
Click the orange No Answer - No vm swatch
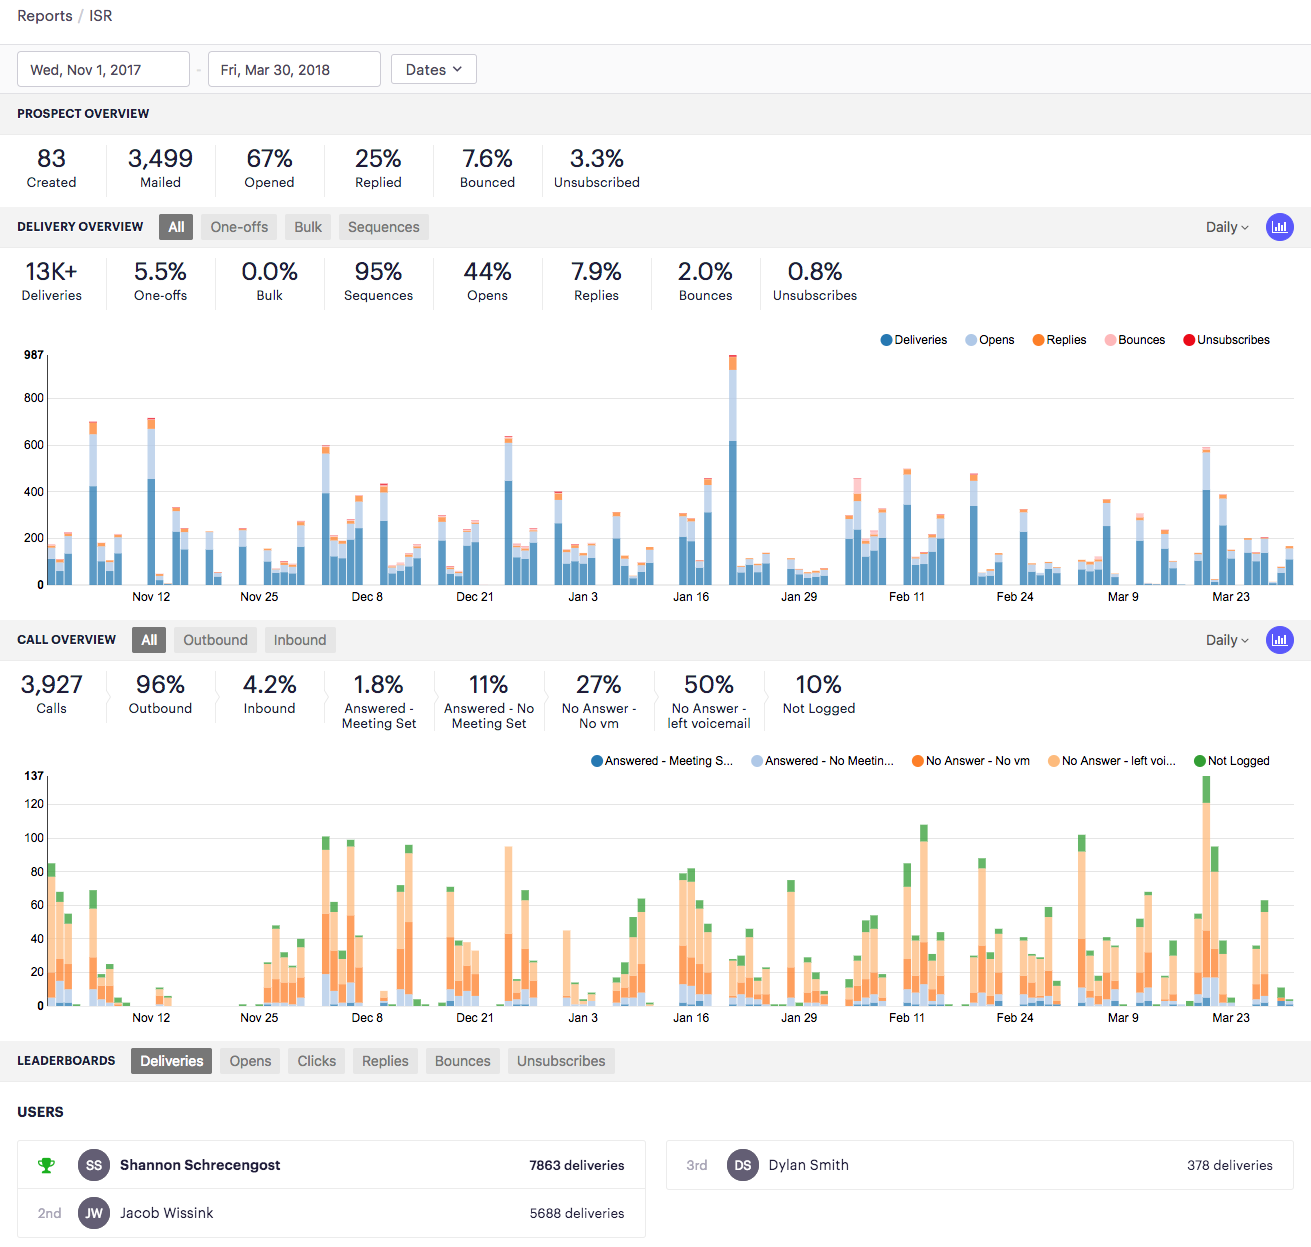[x=916, y=761]
